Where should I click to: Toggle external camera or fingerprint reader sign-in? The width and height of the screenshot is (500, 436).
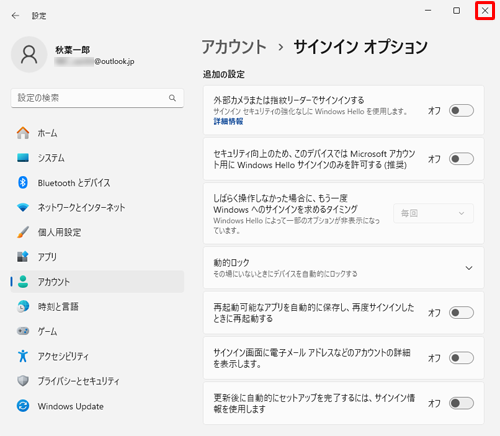pyautogui.click(x=461, y=111)
